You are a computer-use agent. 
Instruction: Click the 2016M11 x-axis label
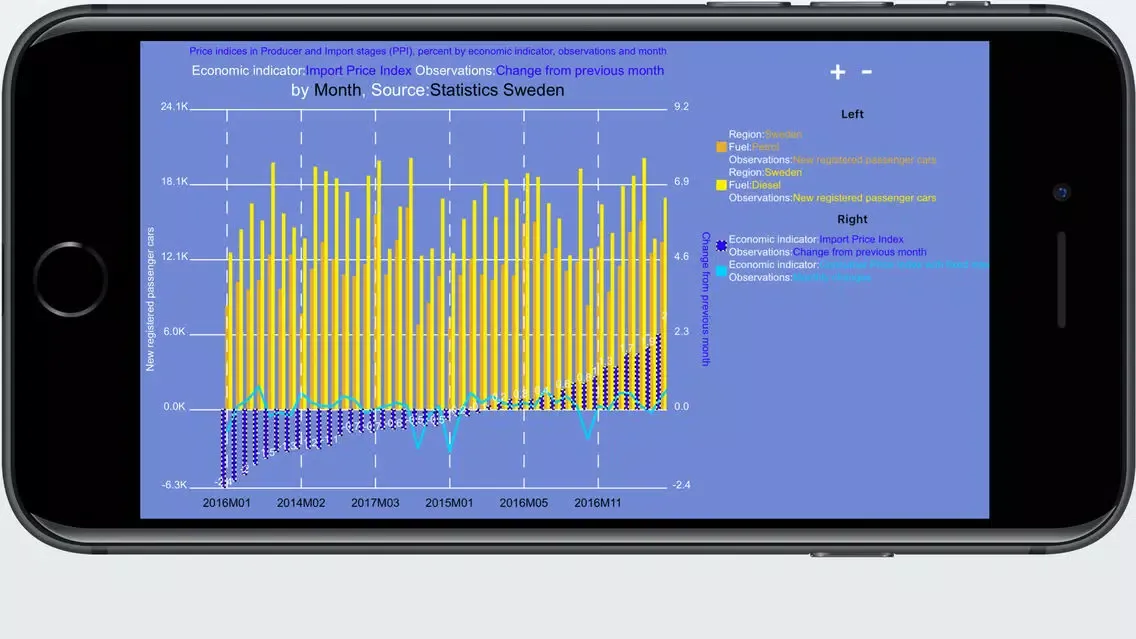point(598,503)
